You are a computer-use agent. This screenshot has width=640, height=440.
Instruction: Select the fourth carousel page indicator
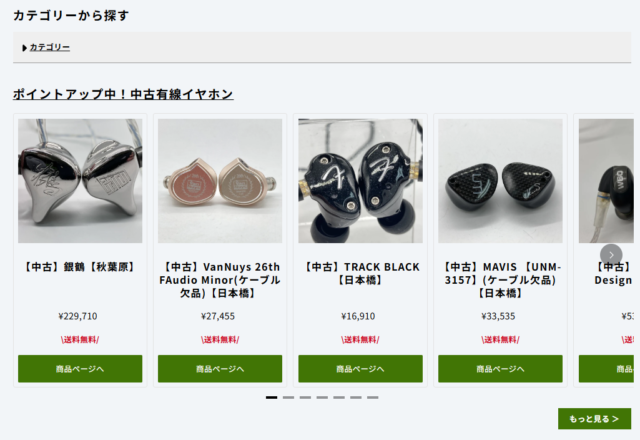pyautogui.click(x=322, y=397)
